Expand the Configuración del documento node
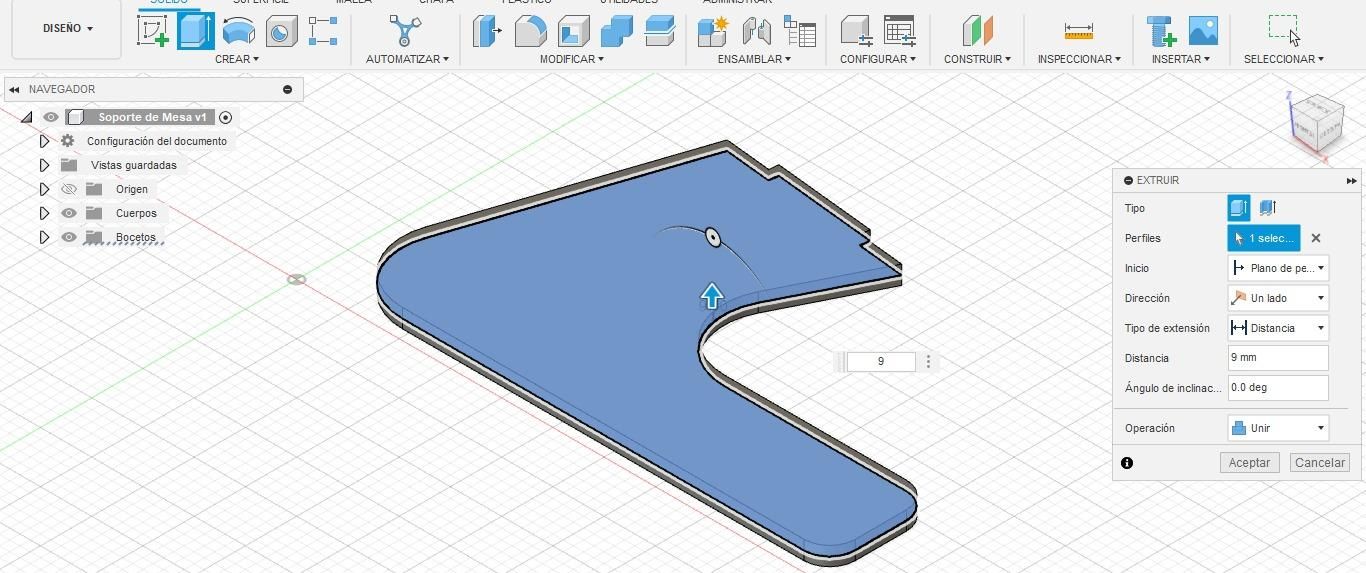The image size is (1366, 573). (x=44, y=141)
